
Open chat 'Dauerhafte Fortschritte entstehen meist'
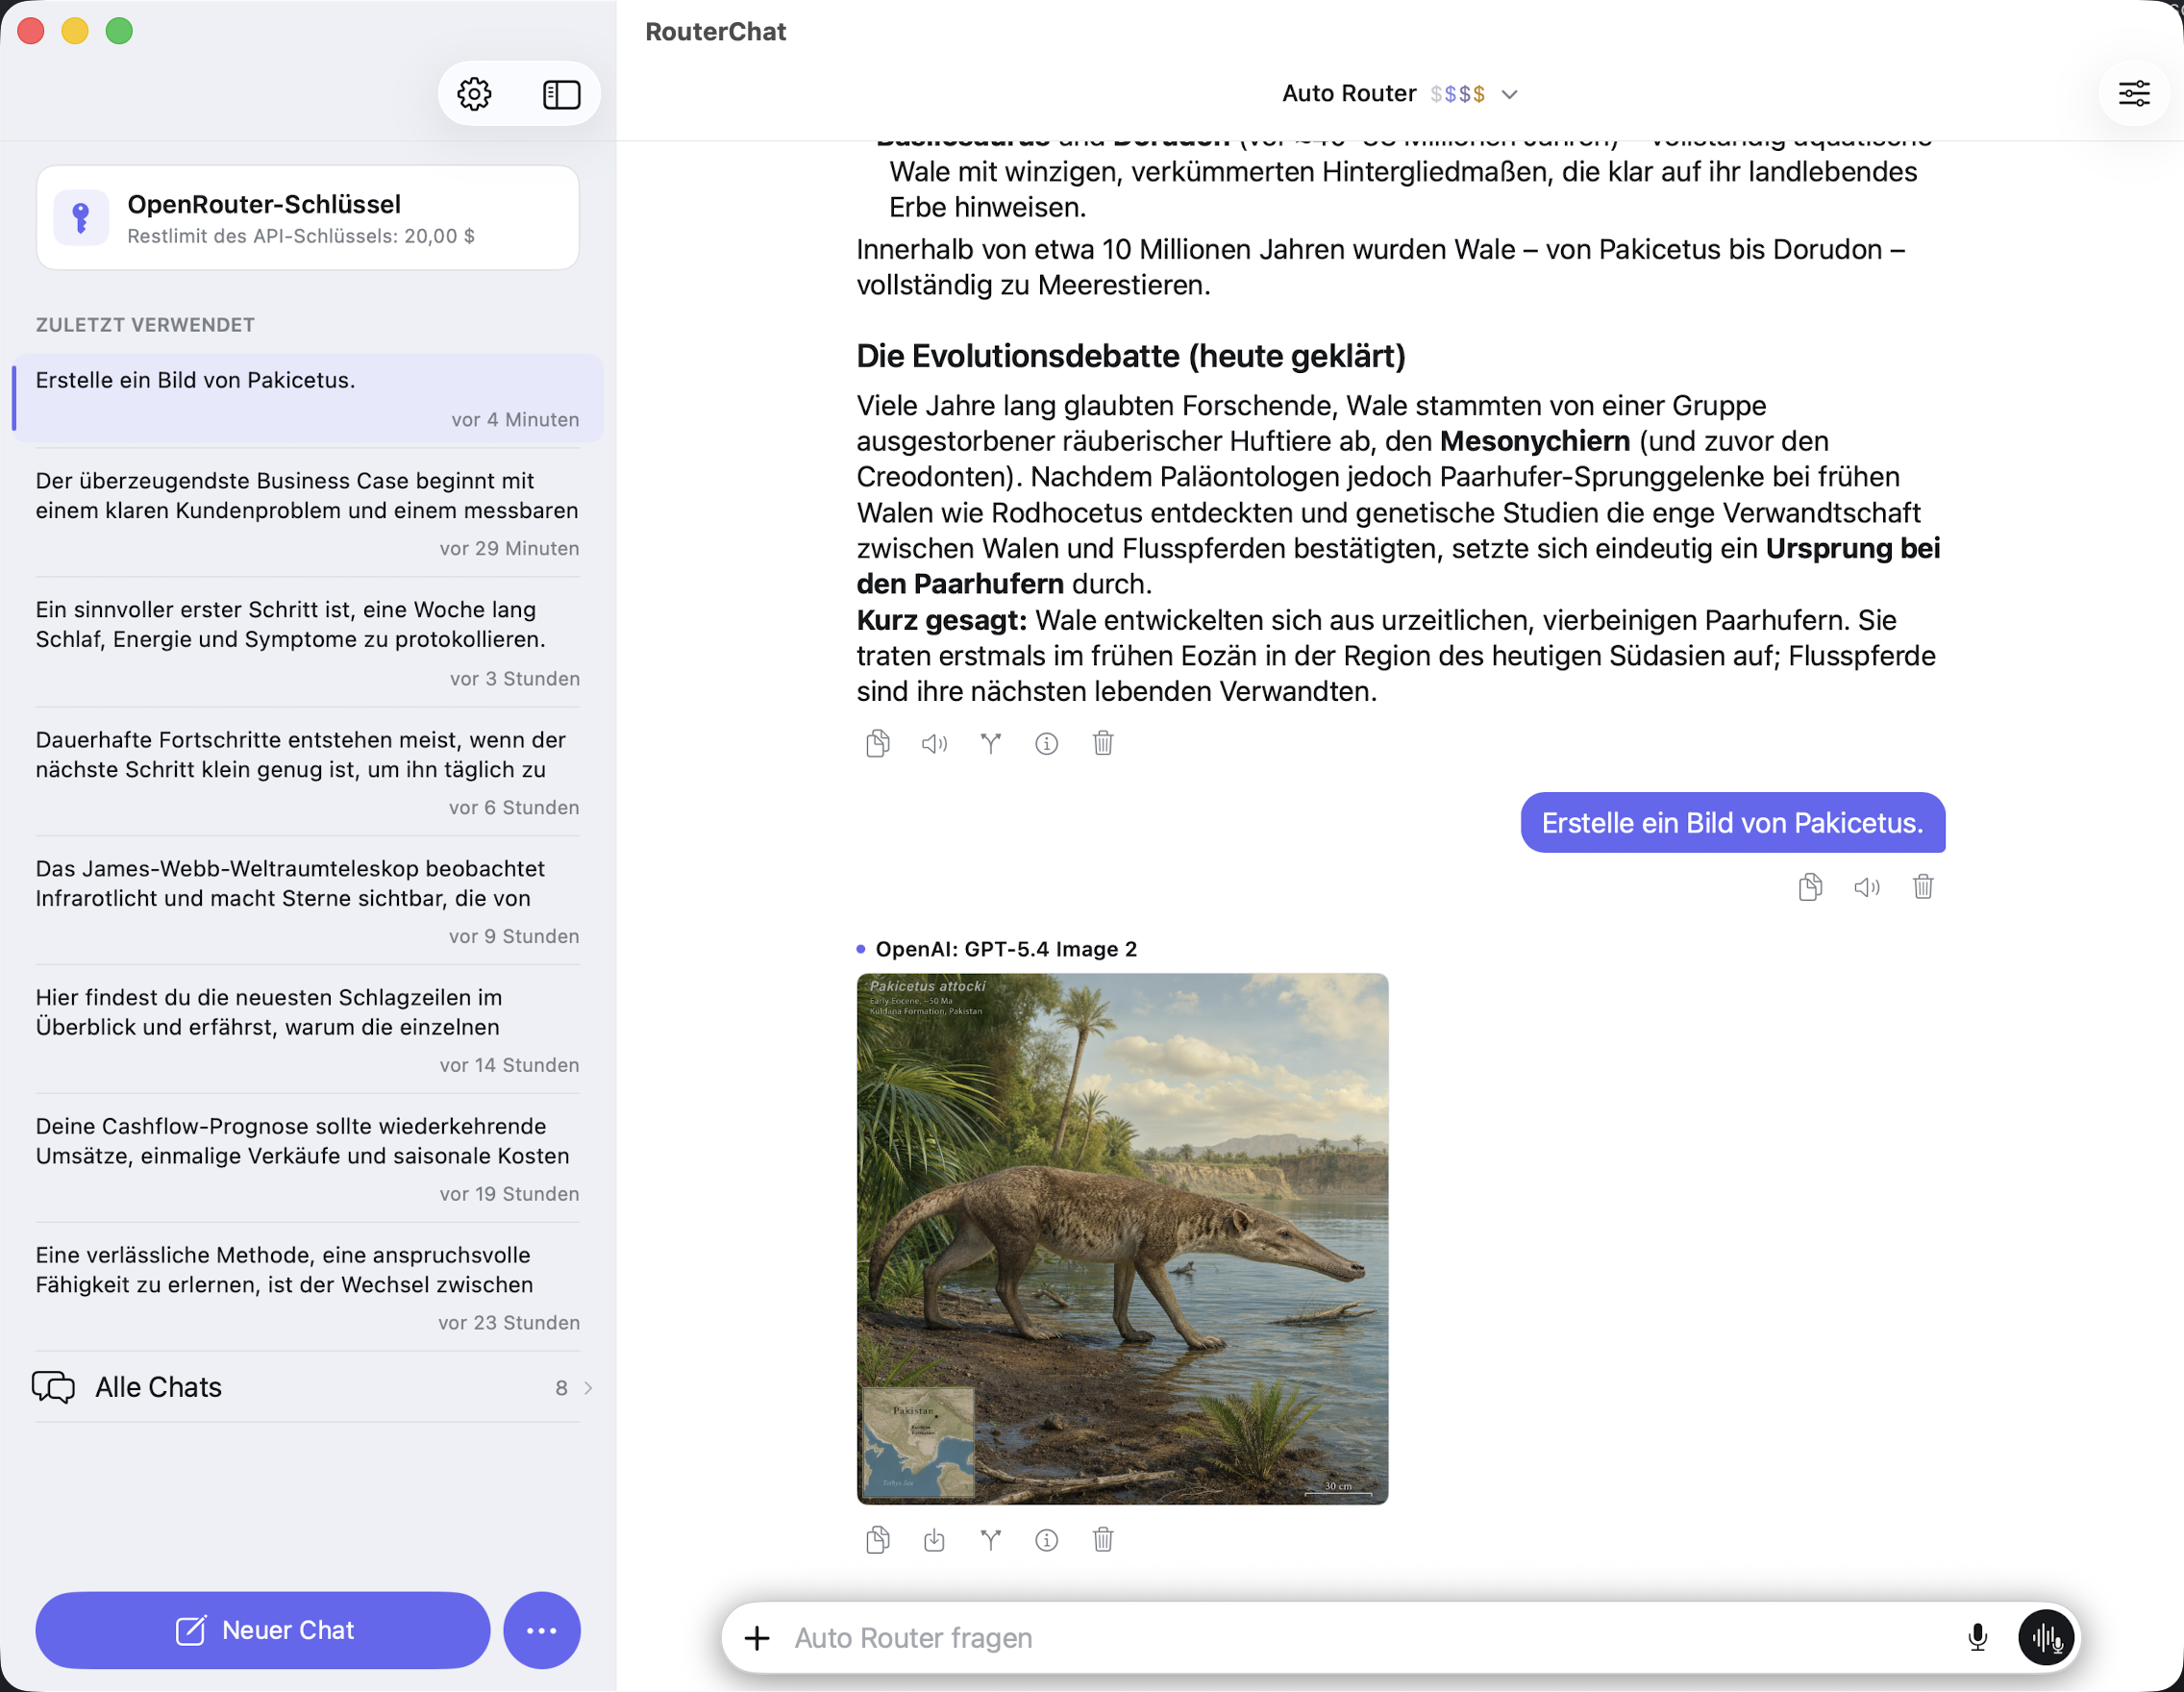(x=307, y=772)
